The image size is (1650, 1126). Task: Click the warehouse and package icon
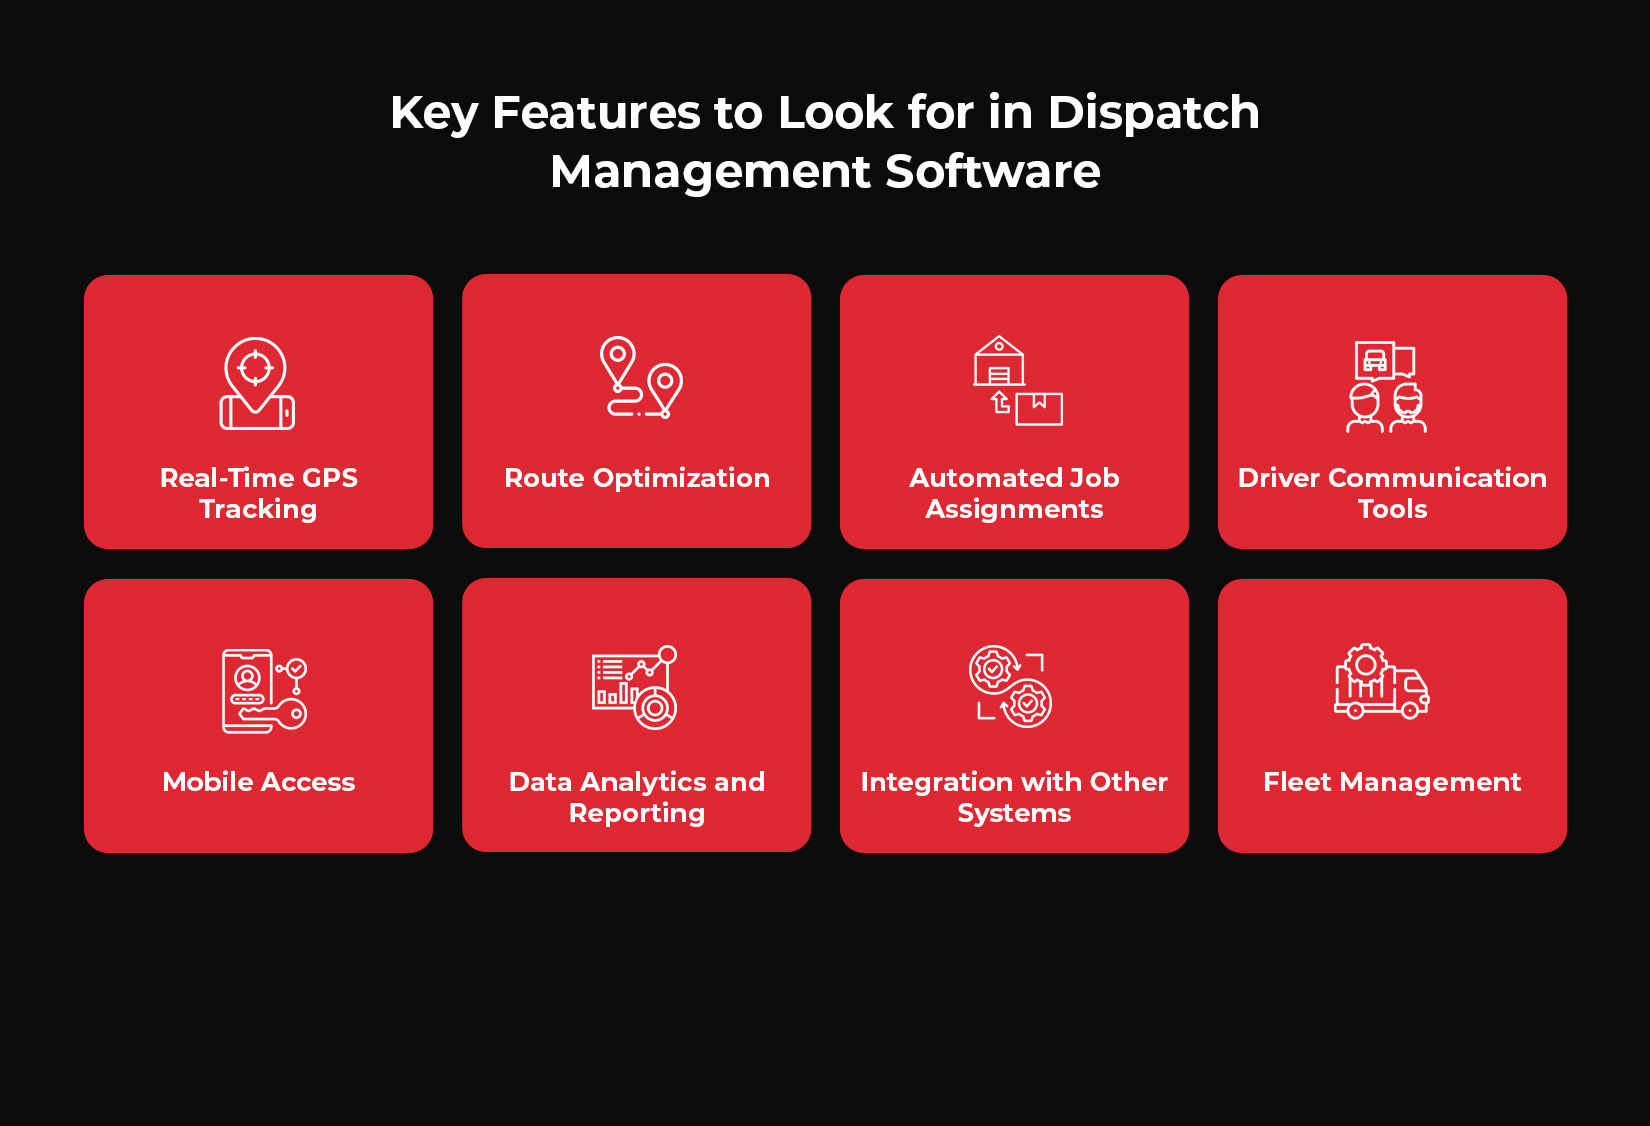(x=1018, y=381)
